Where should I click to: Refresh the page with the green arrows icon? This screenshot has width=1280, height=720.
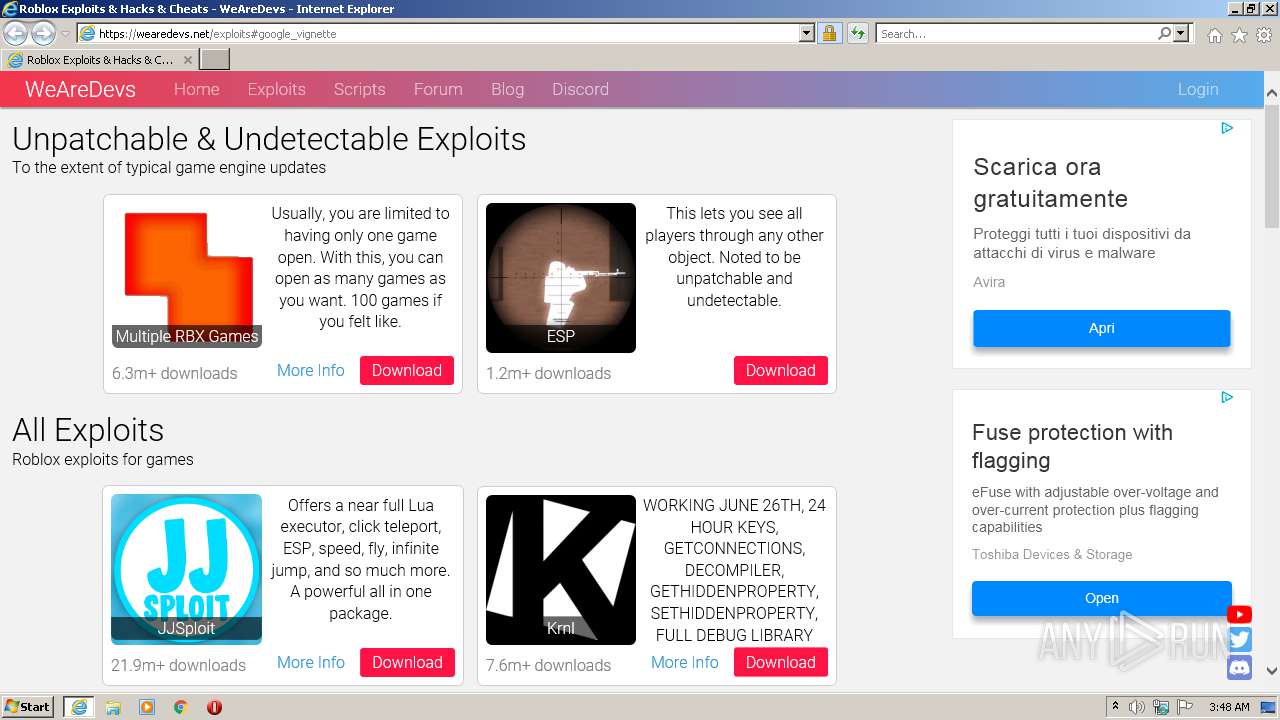(857, 33)
